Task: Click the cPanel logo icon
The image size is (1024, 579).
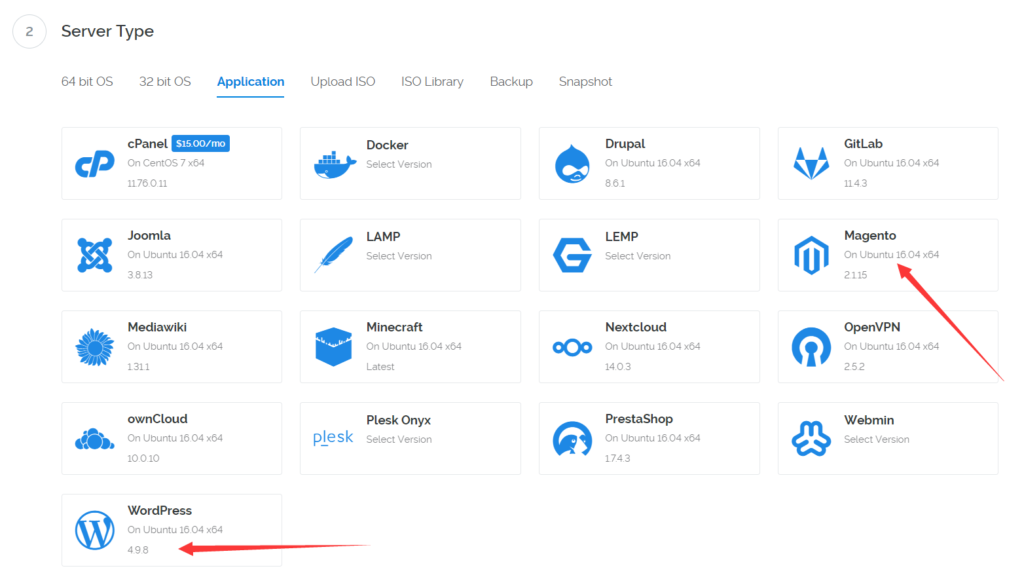Action: click(95, 164)
